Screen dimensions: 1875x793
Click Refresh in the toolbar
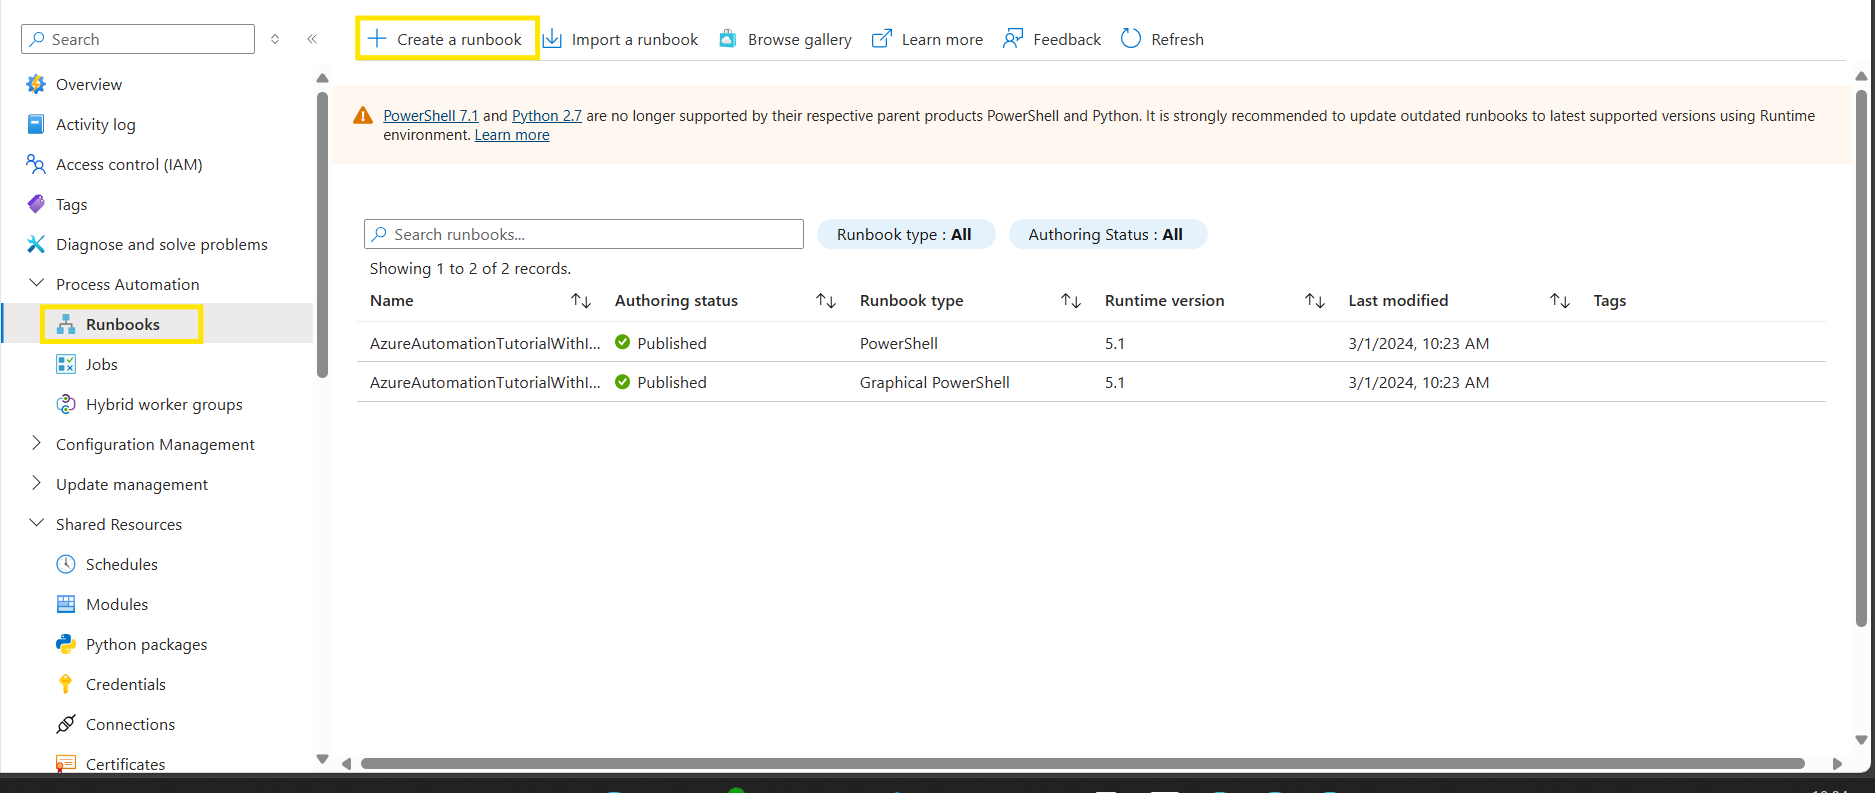point(1162,39)
